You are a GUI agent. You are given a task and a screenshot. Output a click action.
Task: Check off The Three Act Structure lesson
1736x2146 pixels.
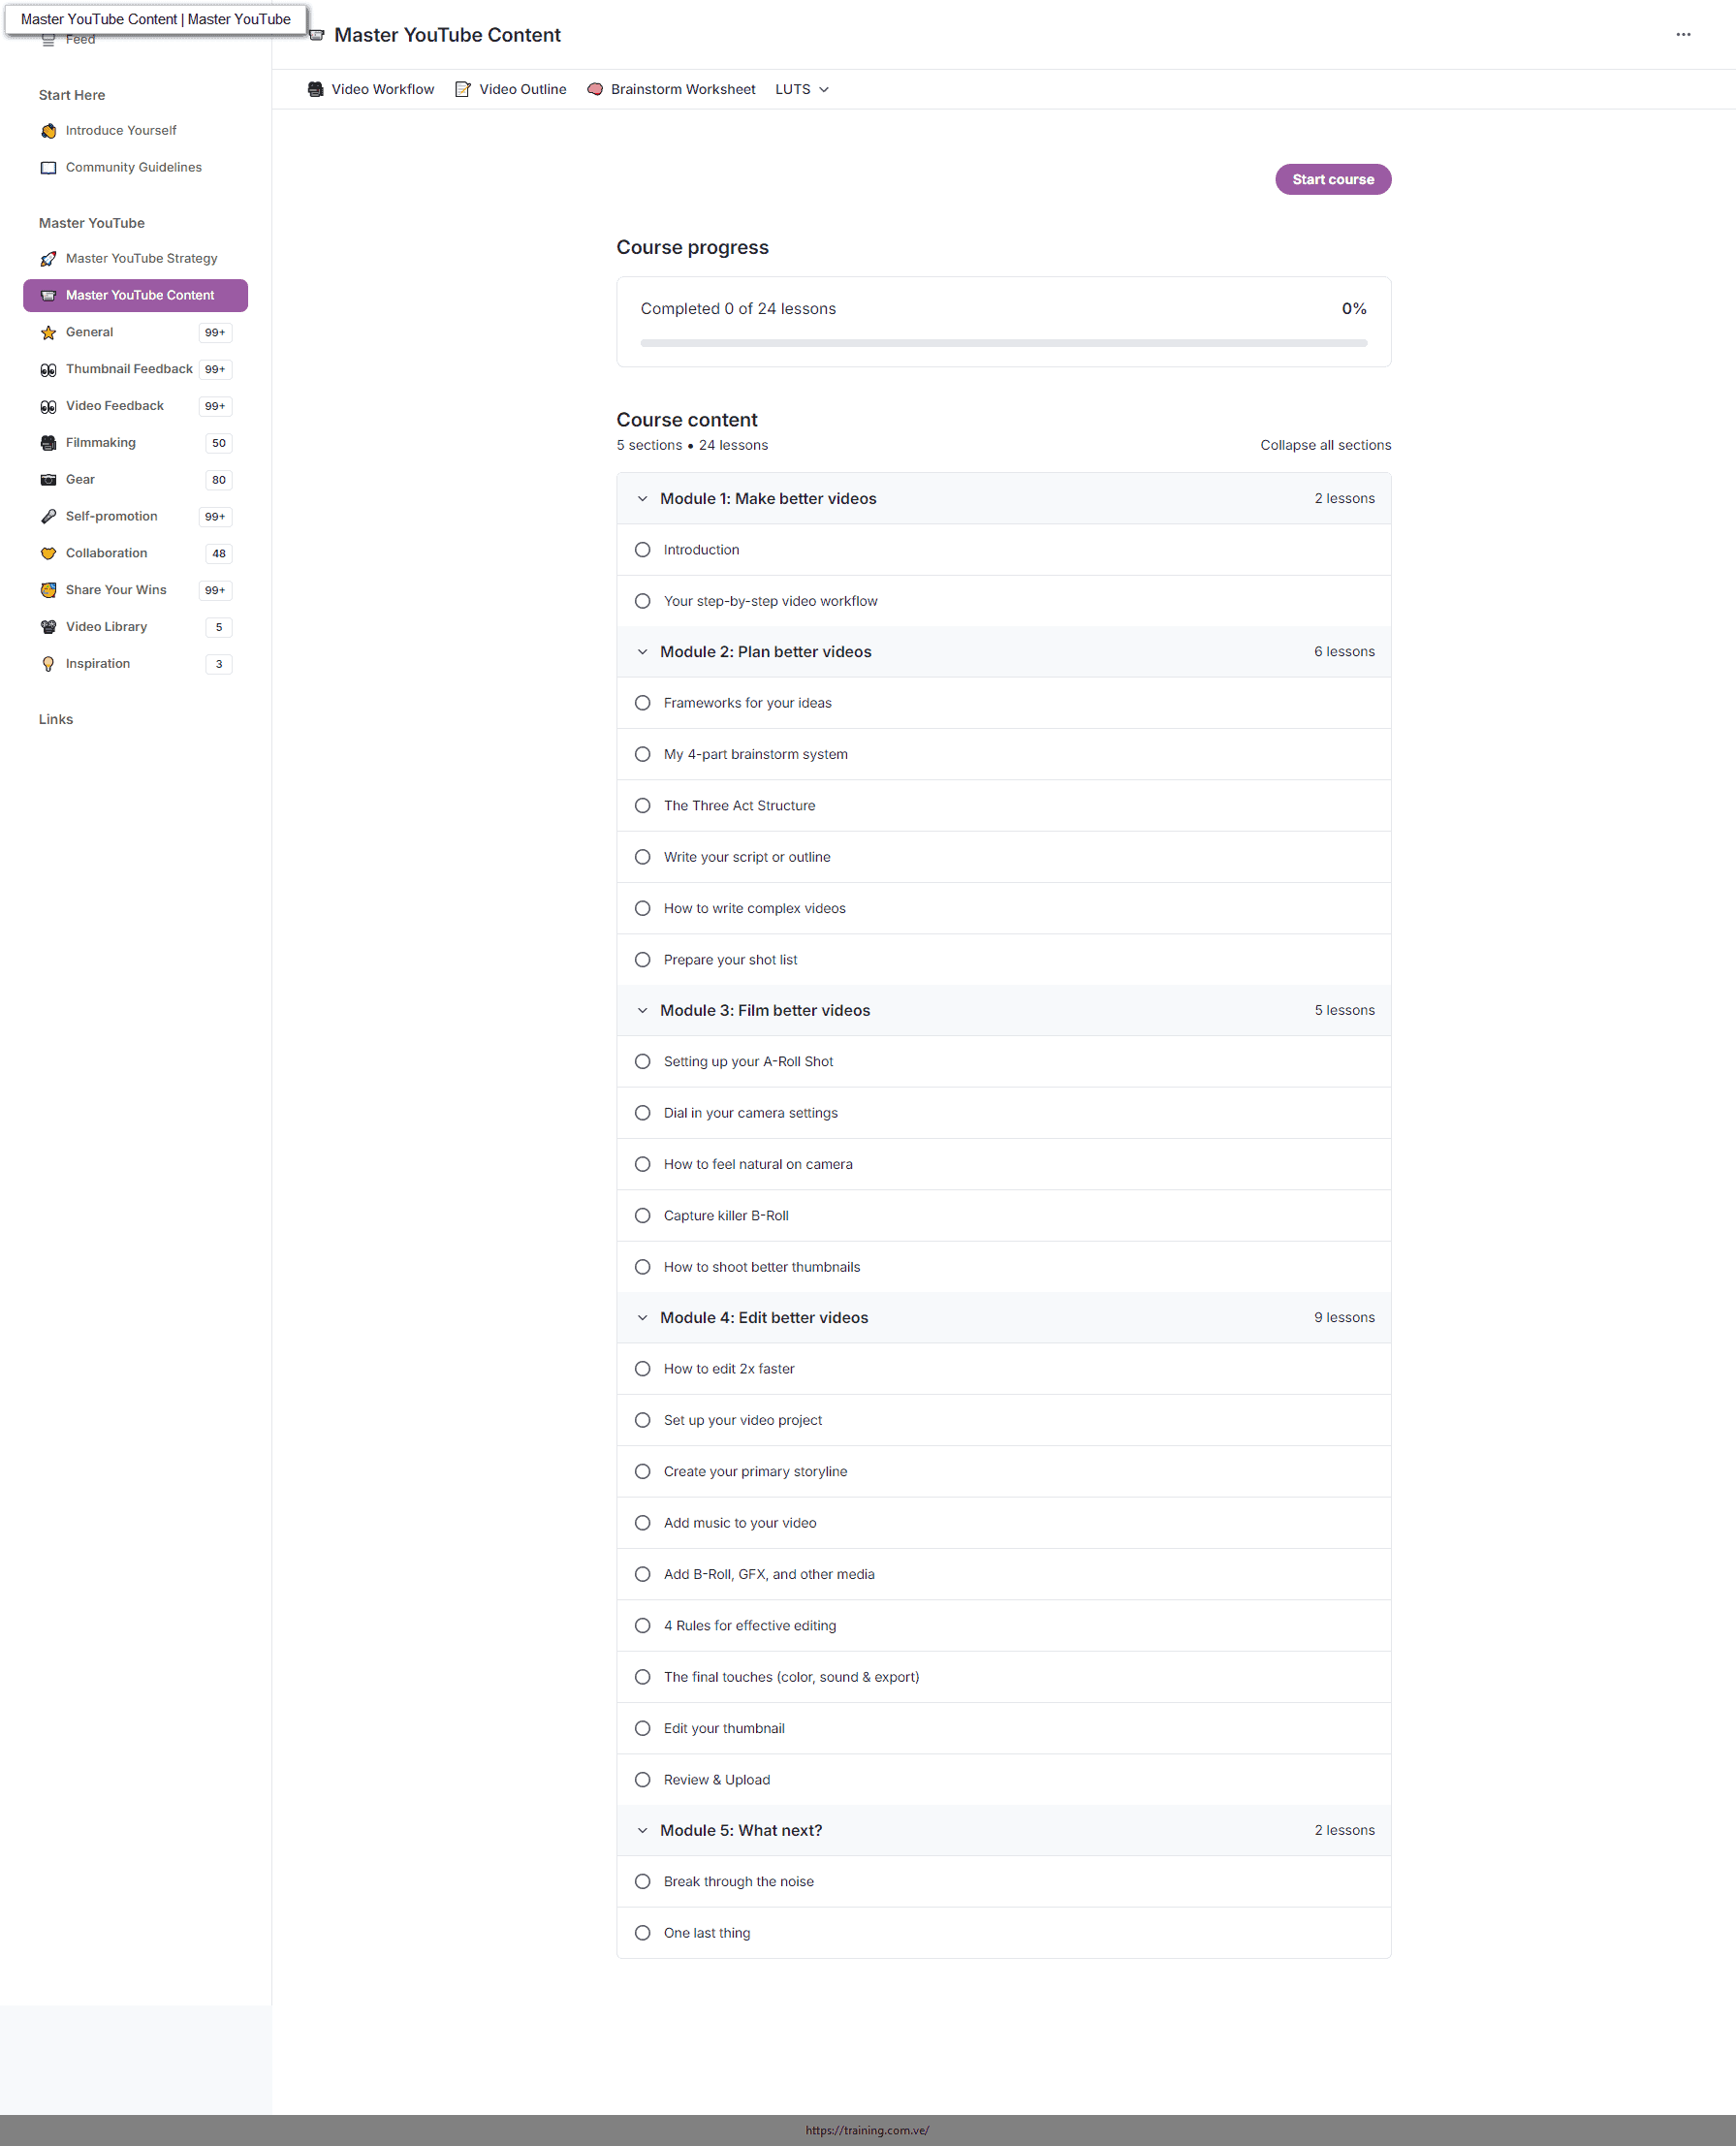click(643, 806)
